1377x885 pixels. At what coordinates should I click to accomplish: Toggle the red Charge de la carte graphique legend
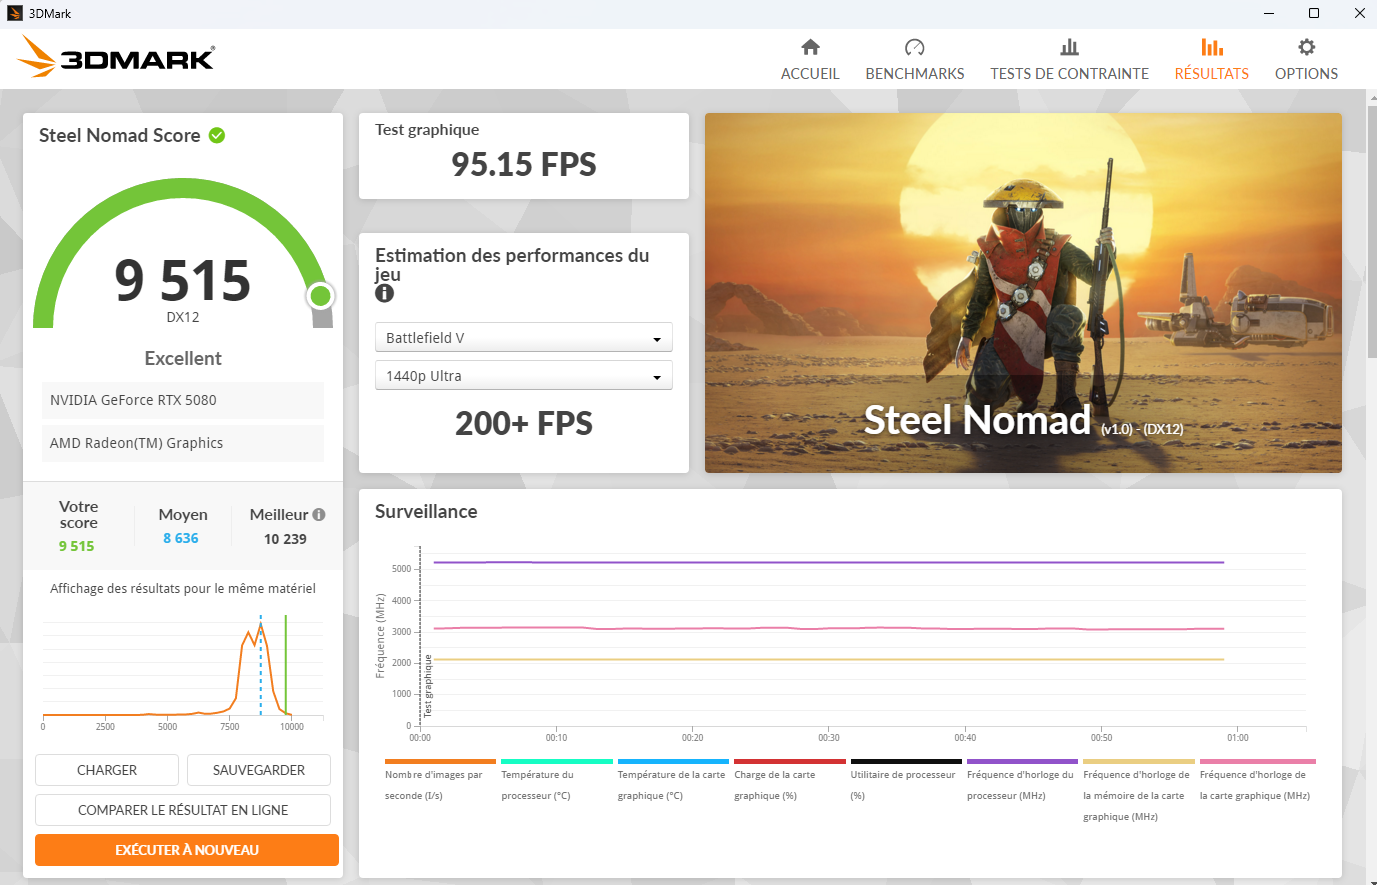click(789, 779)
